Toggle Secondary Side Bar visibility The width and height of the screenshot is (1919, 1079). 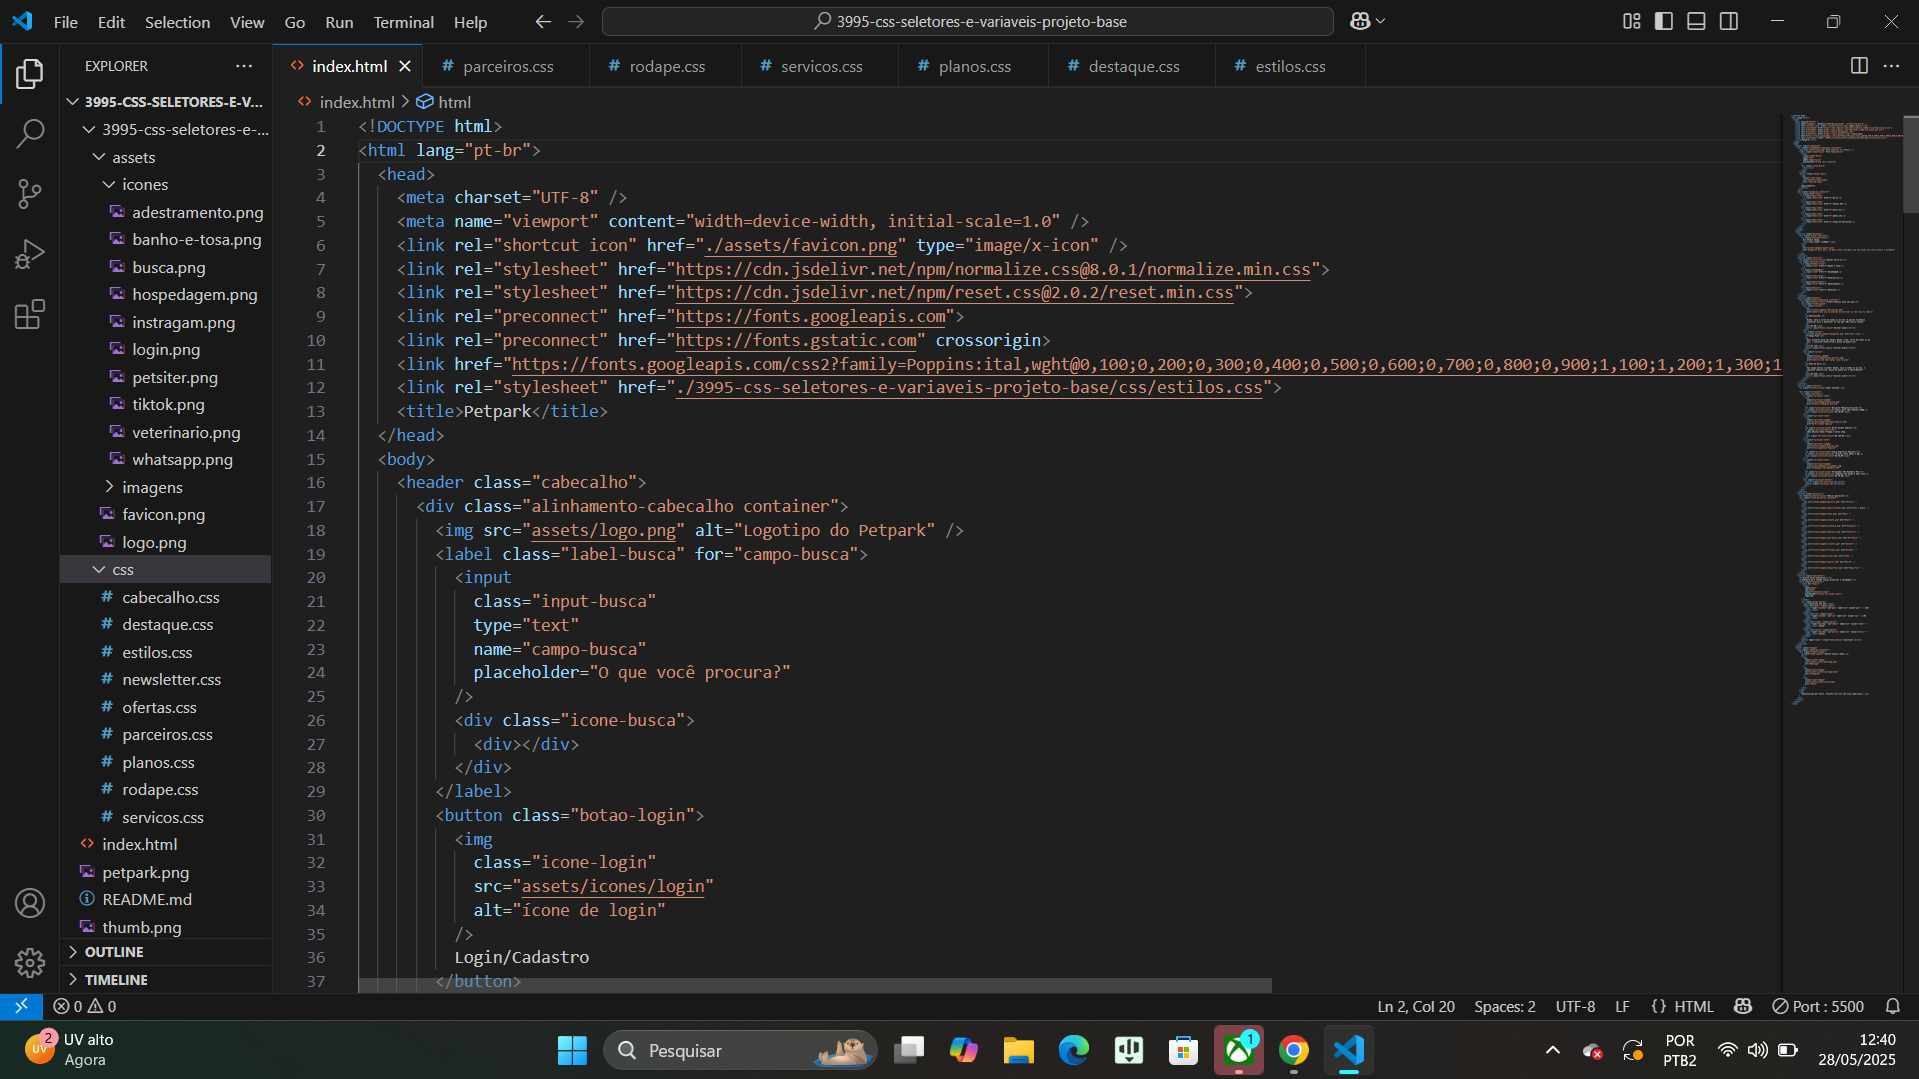coord(1729,21)
